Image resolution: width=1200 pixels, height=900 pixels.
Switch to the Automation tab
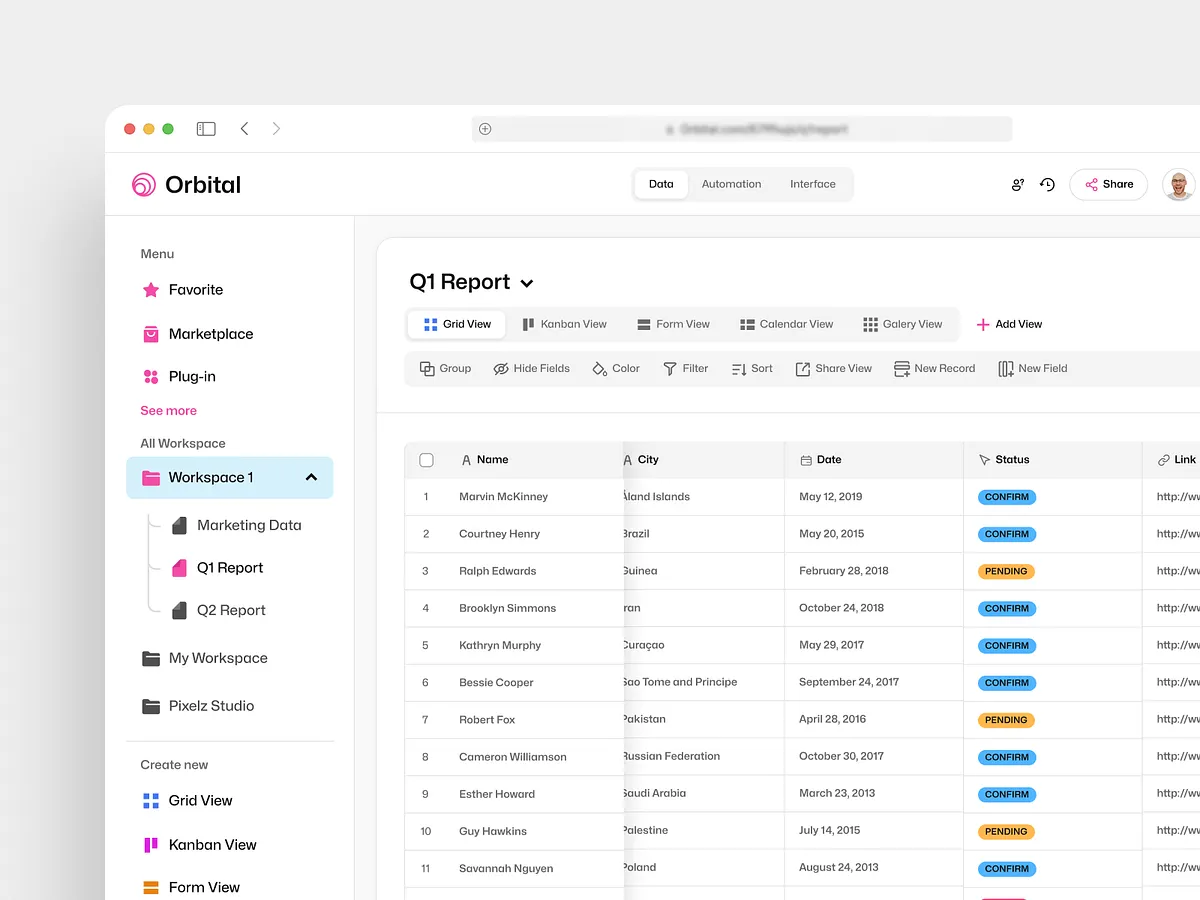(x=731, y=184)
